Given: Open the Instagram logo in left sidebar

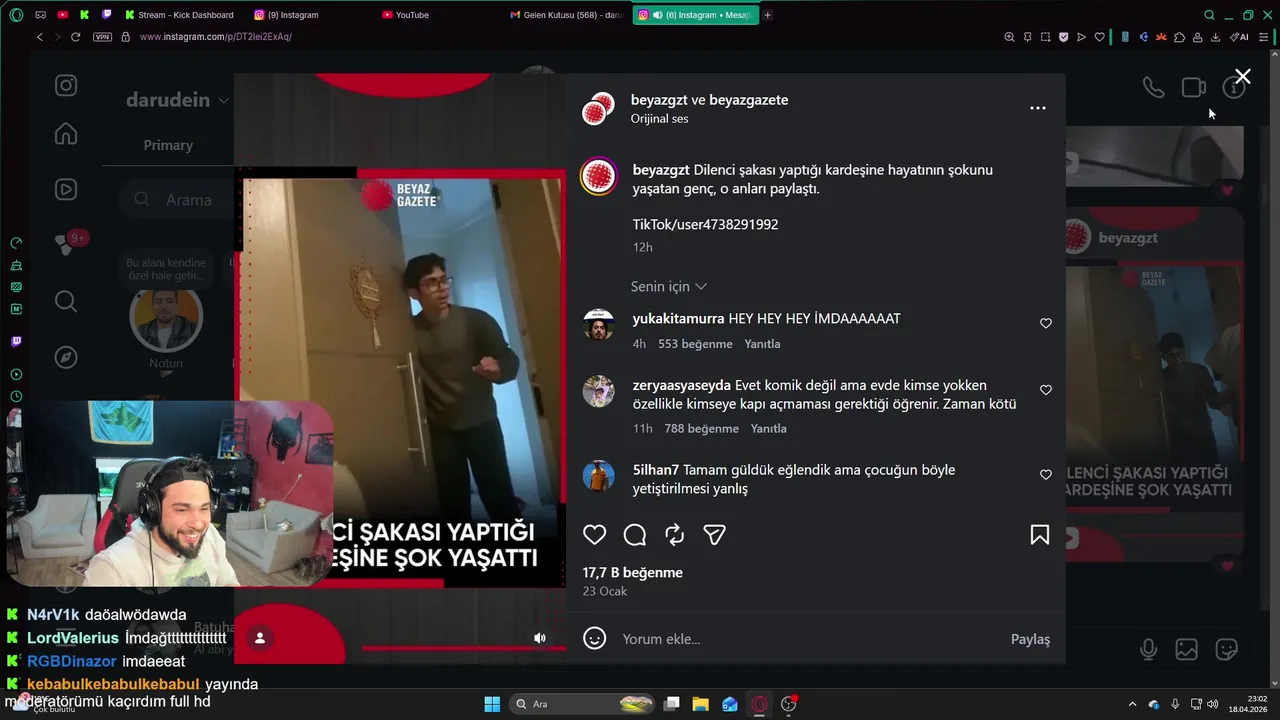Looking at the screenshot, I should [66, 85].
